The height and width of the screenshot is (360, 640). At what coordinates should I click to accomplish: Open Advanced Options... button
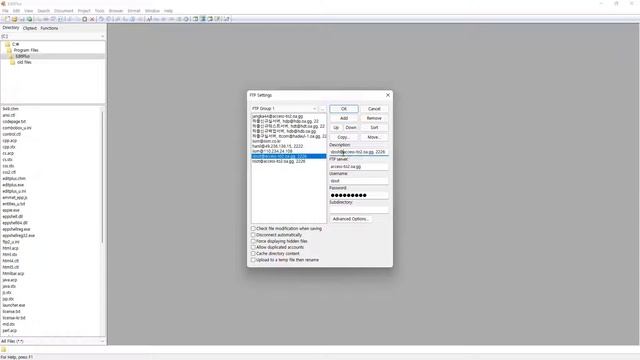click(350, 219)
